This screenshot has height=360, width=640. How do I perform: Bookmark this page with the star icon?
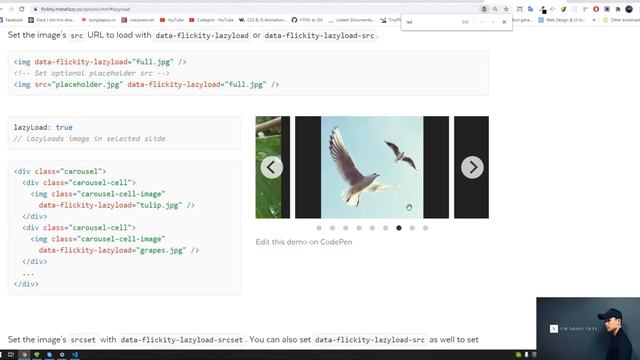click(x=506, y=9)
